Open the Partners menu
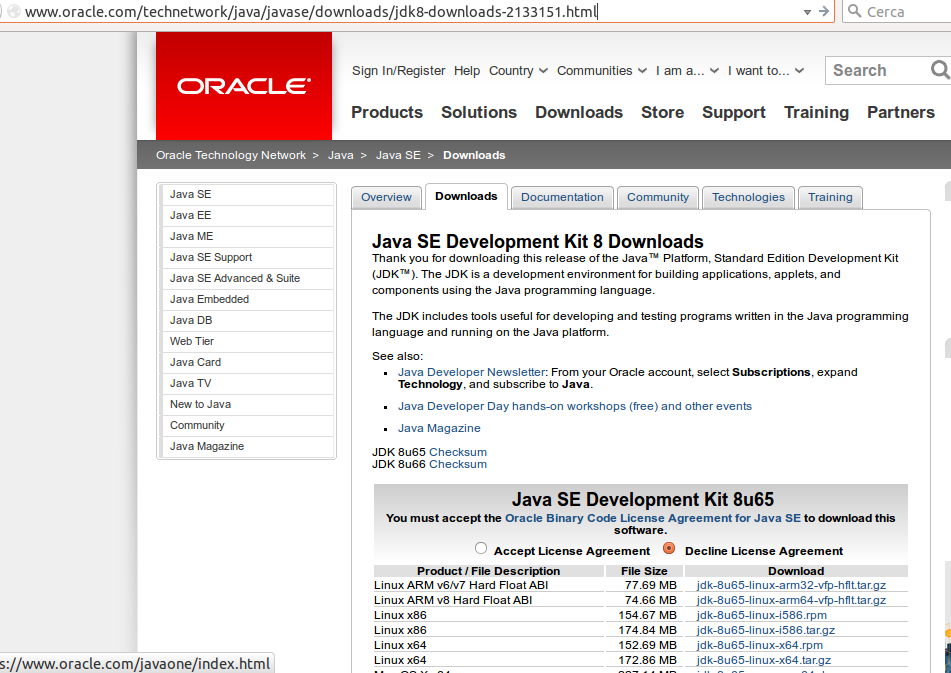The image size is (951, 673). coord(901,112)
